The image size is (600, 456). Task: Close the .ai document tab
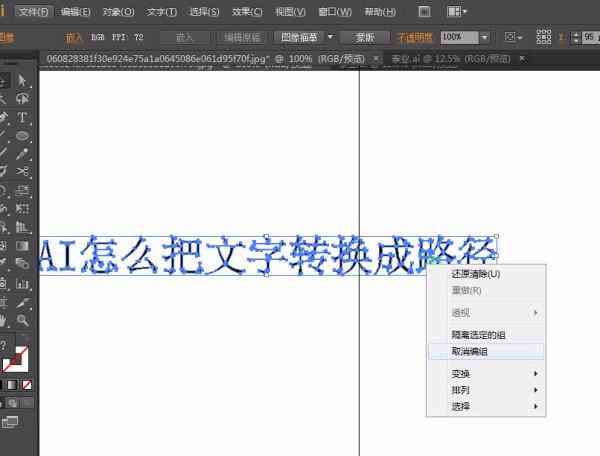click(522, 59)
